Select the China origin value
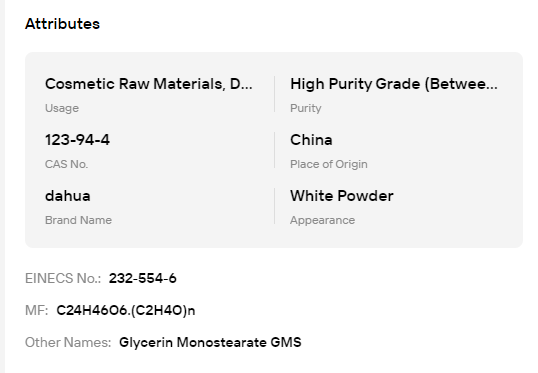The width and height of the screenshot is (538, 373). click(311, 140)
